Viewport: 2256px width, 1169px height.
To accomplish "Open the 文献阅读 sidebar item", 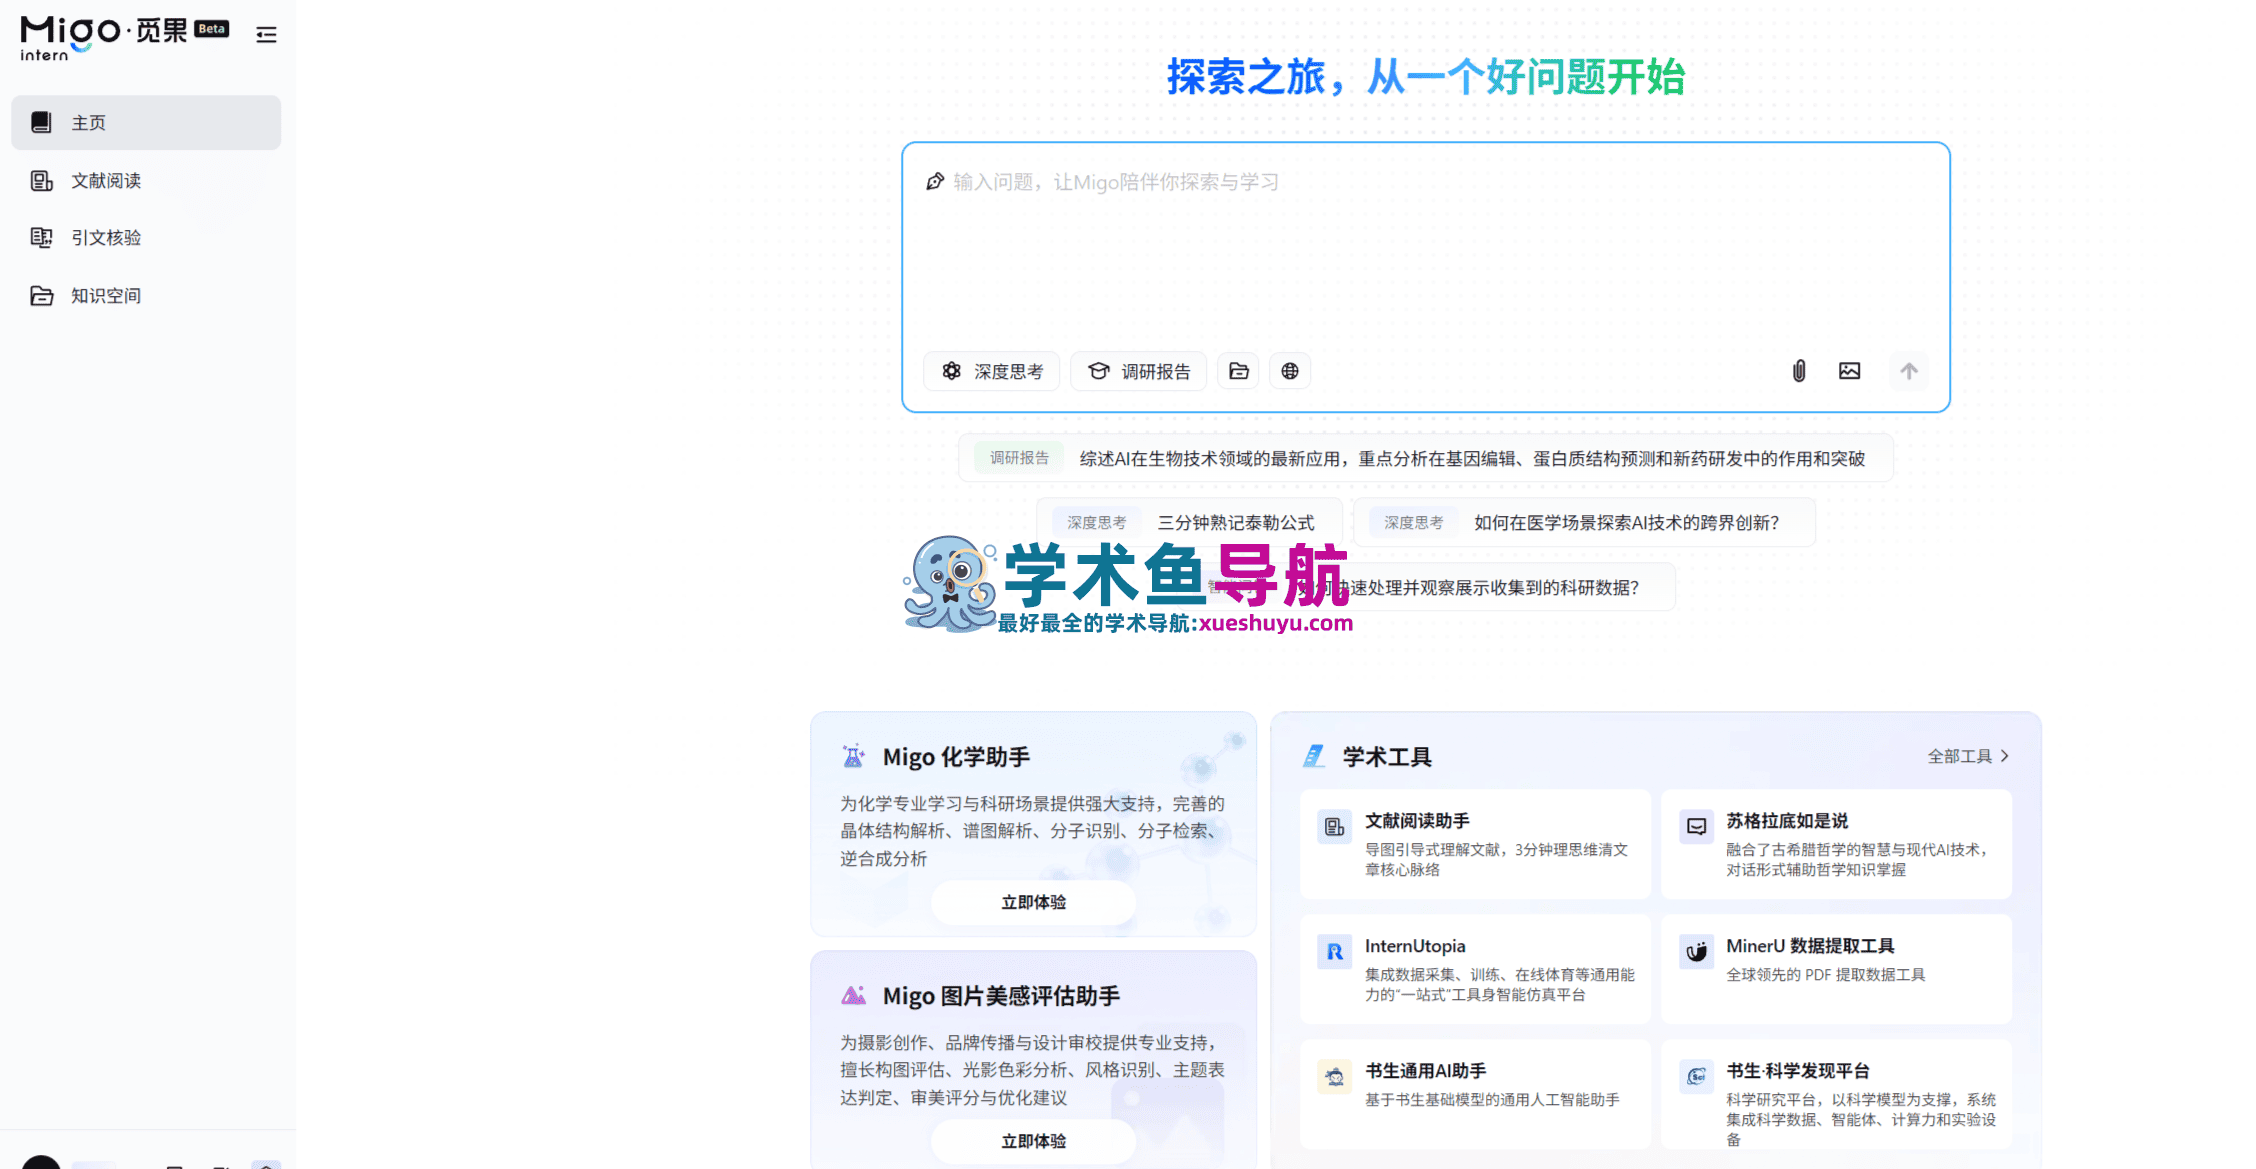I will coord(146,181).
